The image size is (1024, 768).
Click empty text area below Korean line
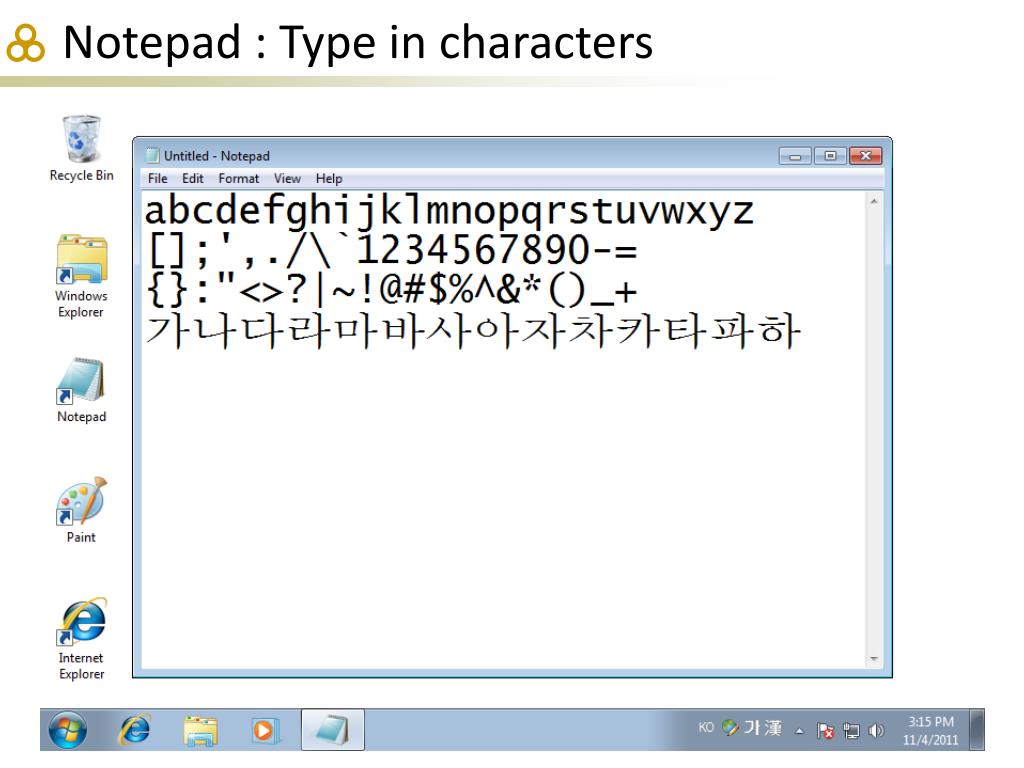pyautogui.click(x=503, y=509)
